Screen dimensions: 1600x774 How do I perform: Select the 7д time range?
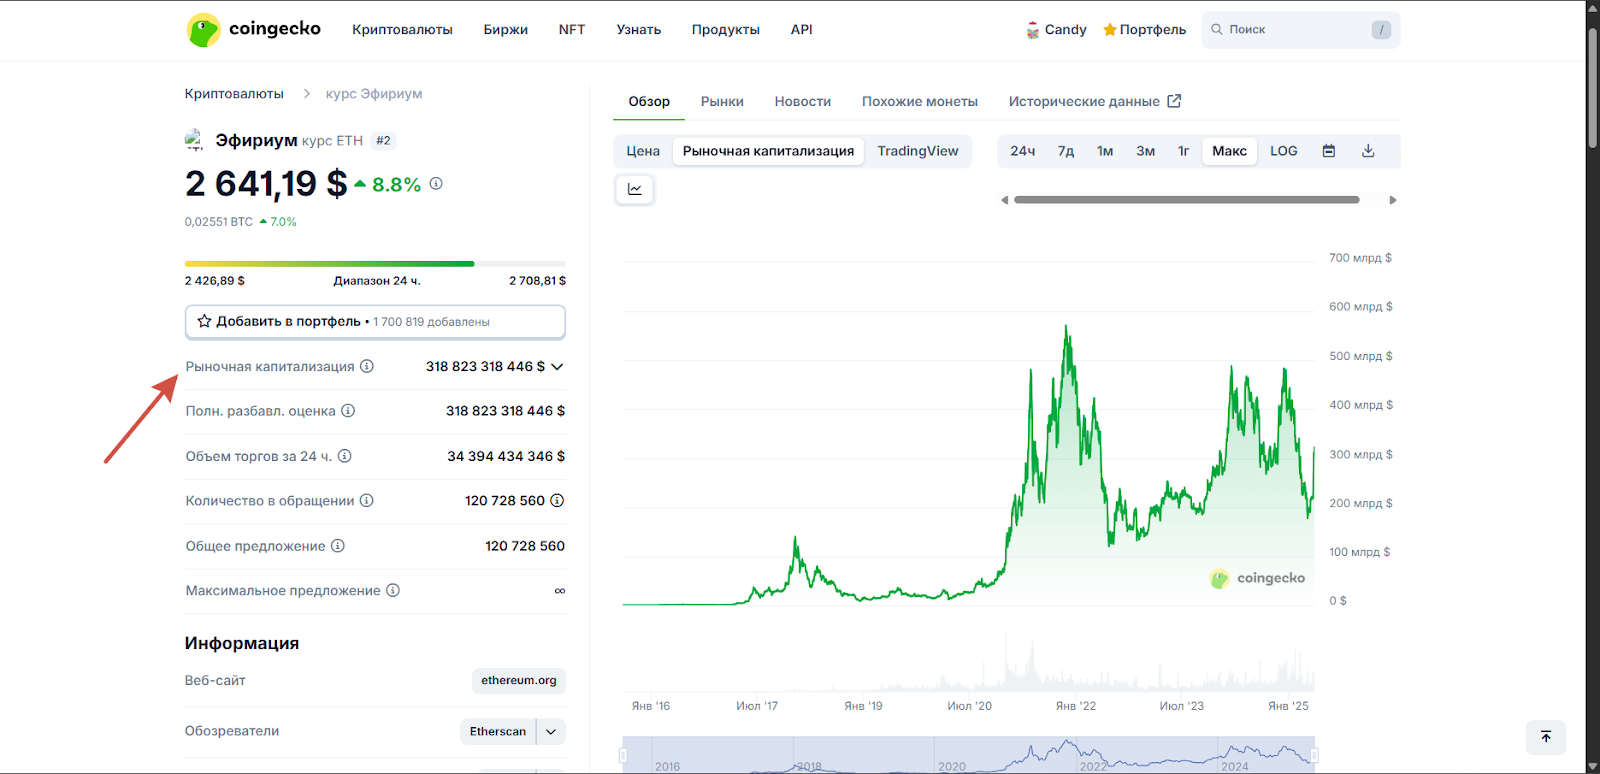click(x=1066, y=151)
